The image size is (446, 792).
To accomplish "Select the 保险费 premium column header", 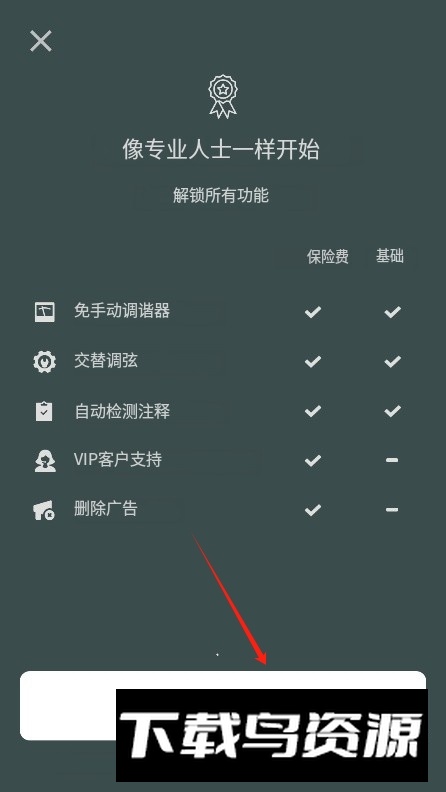I will (x=327, y=257).
